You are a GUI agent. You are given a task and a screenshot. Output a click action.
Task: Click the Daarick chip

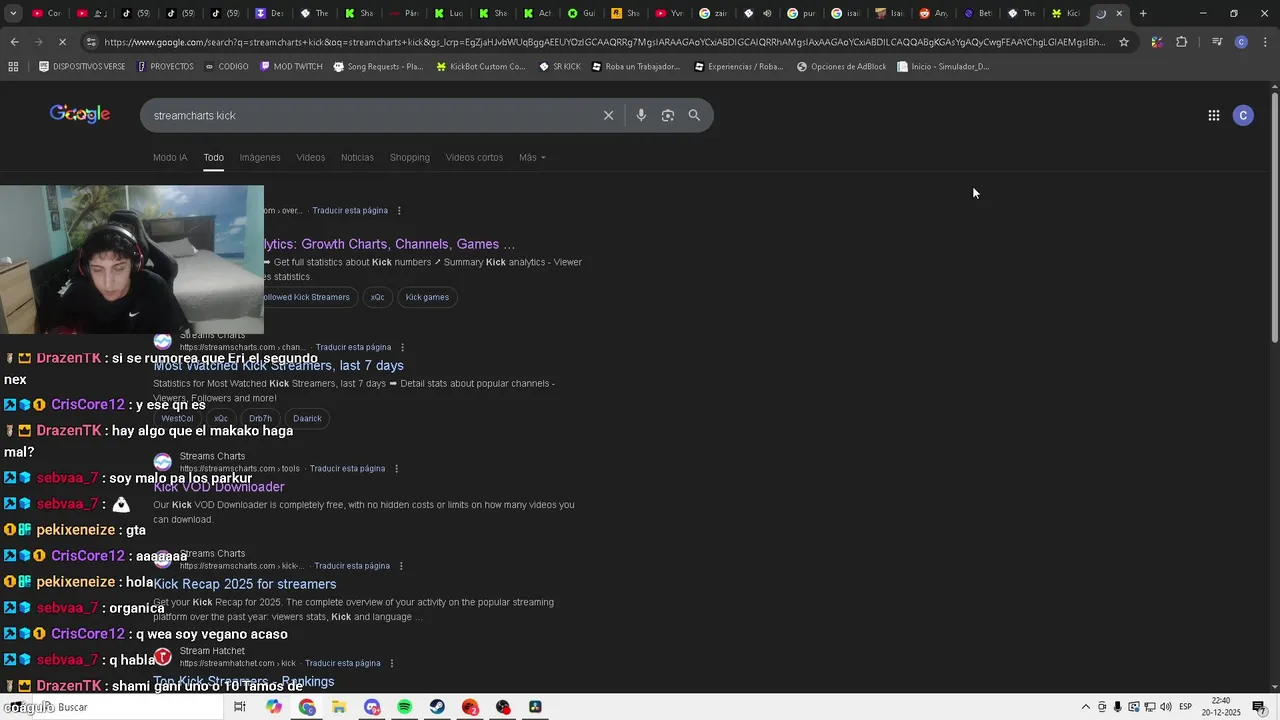pos(307,418)
